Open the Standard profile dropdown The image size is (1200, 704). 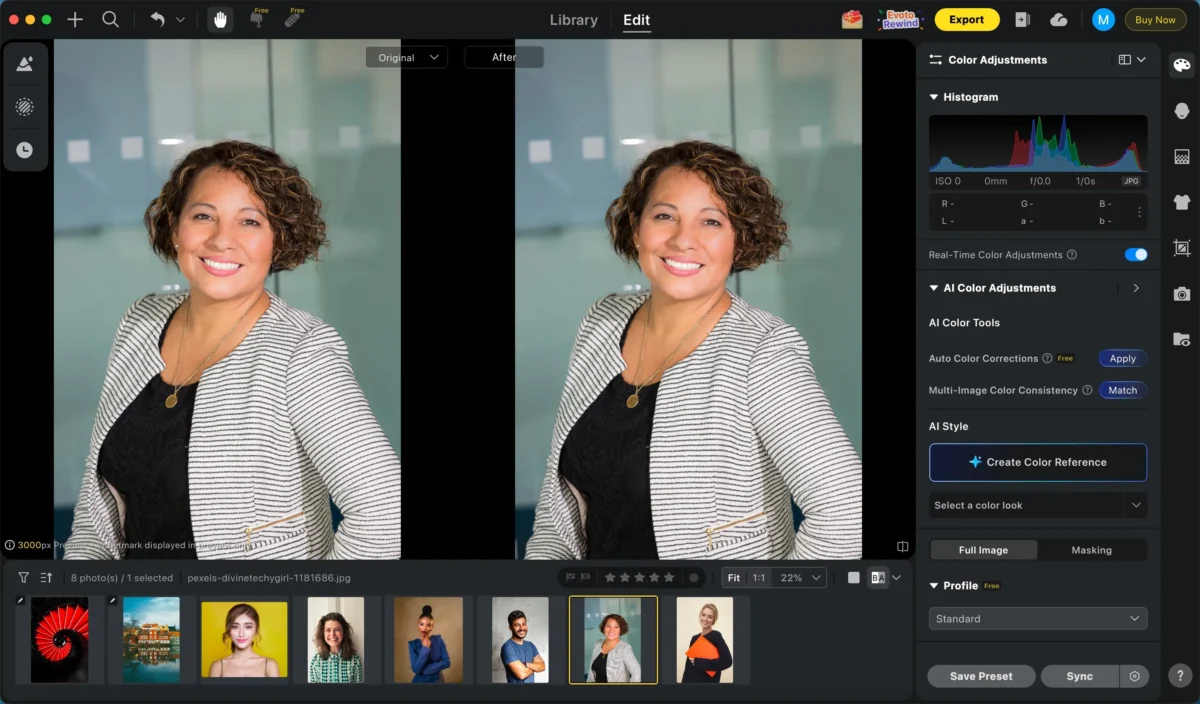point(1037,619)
